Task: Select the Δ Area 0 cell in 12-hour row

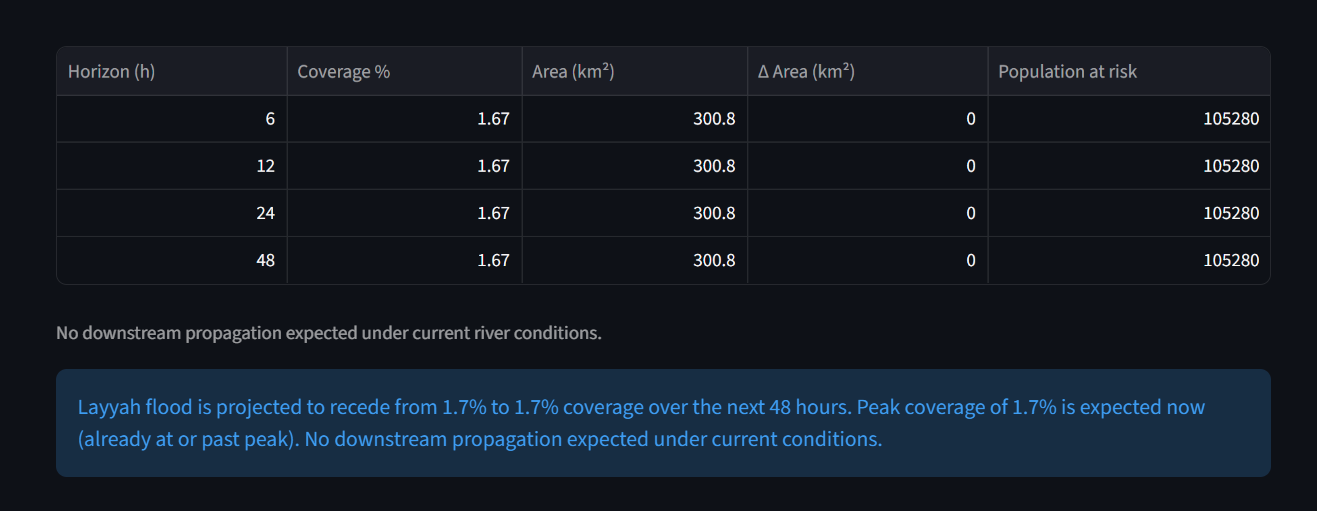Action: [x=868, y=166]
